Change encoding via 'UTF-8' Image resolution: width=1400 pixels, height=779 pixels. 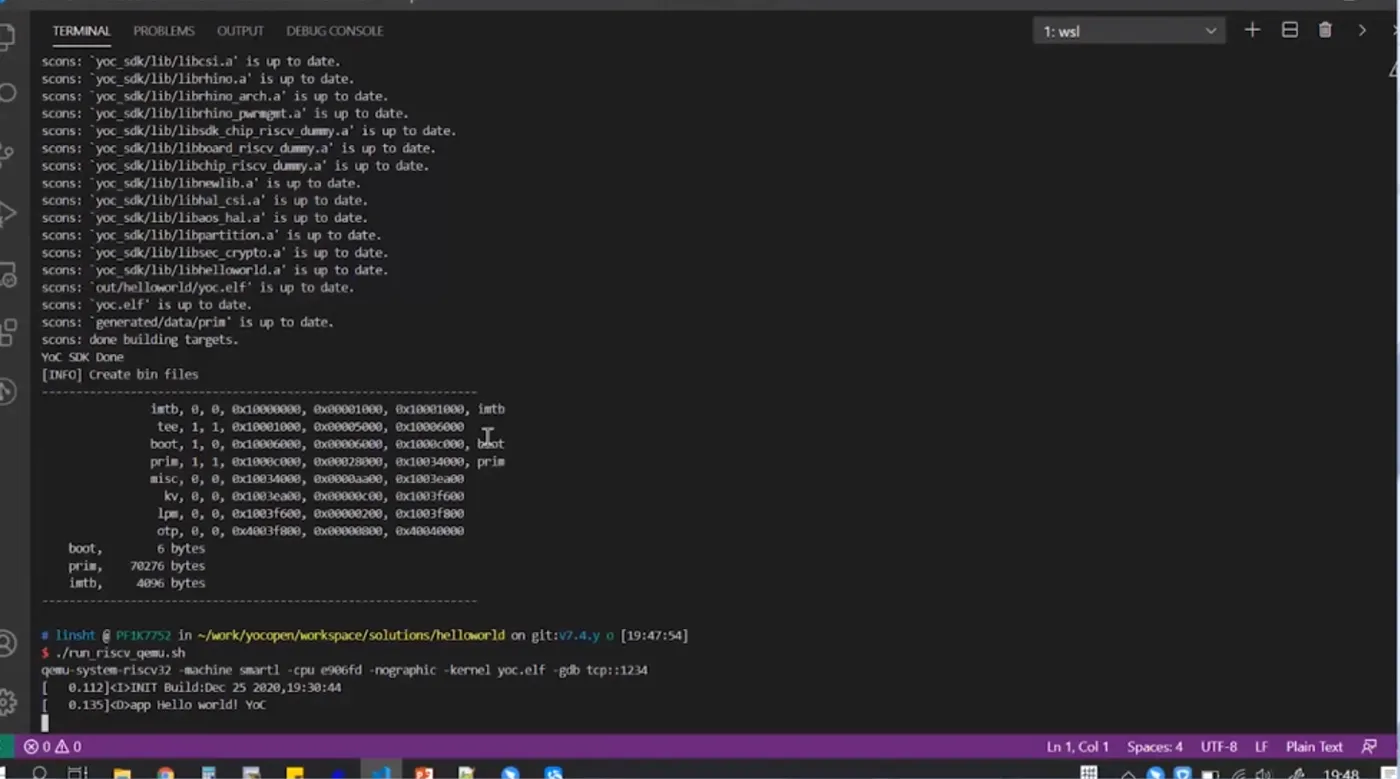pos(1219,747)
